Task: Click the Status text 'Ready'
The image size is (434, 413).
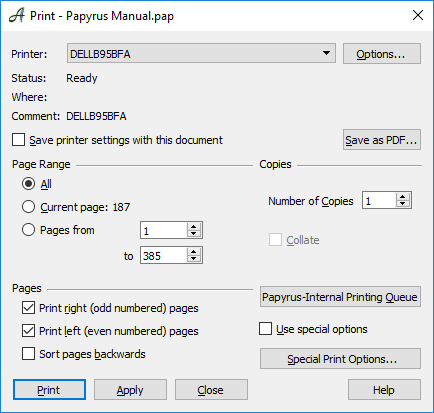Action: tap(82, 78)
